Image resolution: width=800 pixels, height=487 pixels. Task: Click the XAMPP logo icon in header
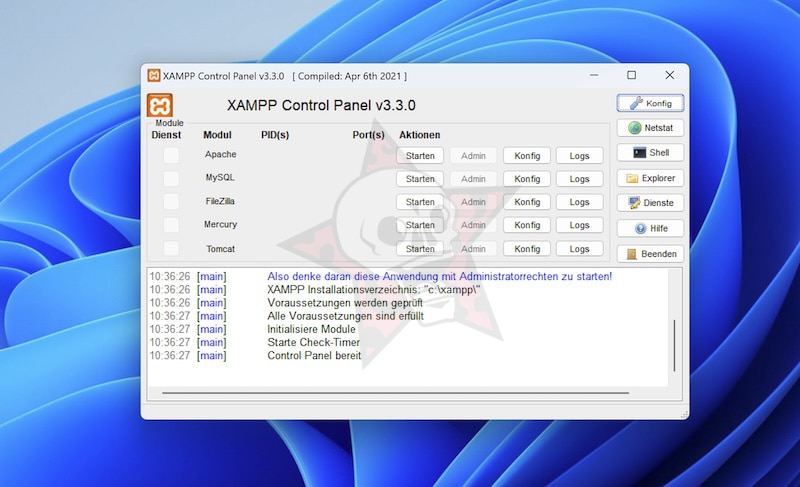click(x=160, y=106)
